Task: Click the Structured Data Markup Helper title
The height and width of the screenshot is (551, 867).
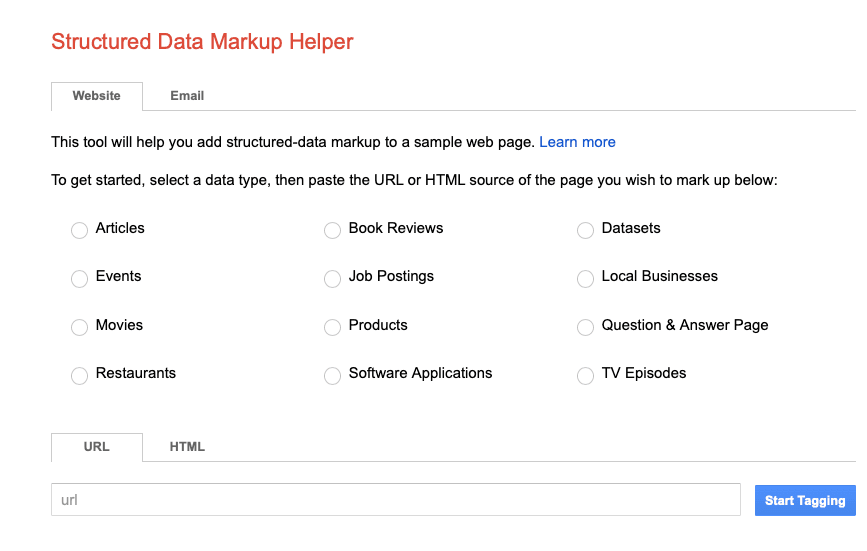Action: point(202,42)
